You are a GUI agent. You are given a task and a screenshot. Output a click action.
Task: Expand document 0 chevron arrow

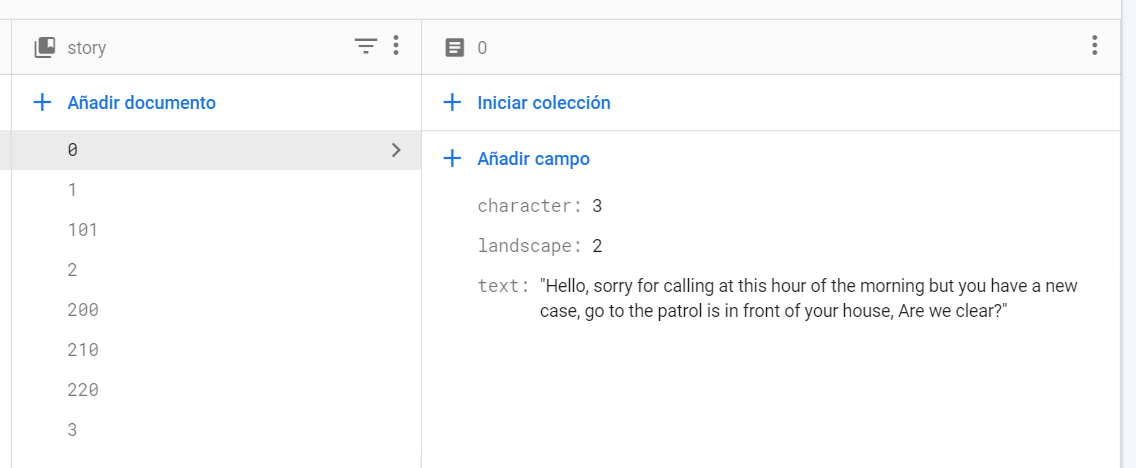click(396, 150)
